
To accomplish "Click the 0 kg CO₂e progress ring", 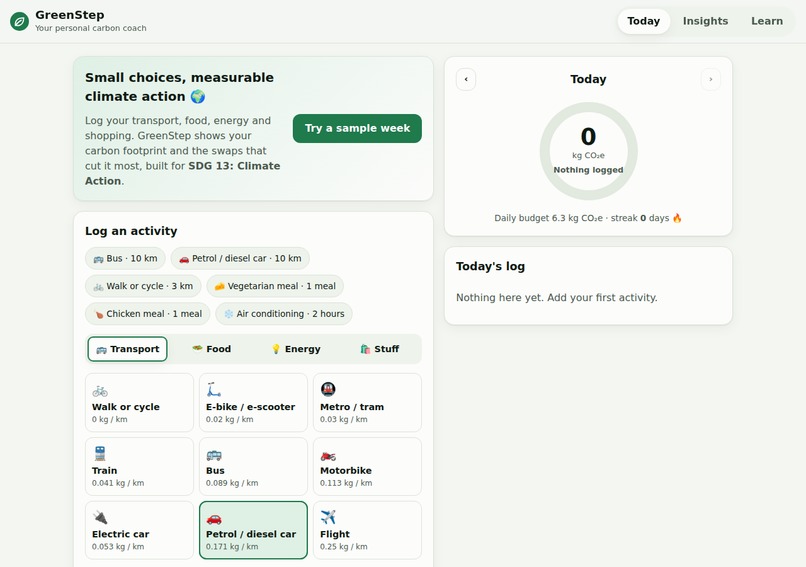I will [589, 151].
